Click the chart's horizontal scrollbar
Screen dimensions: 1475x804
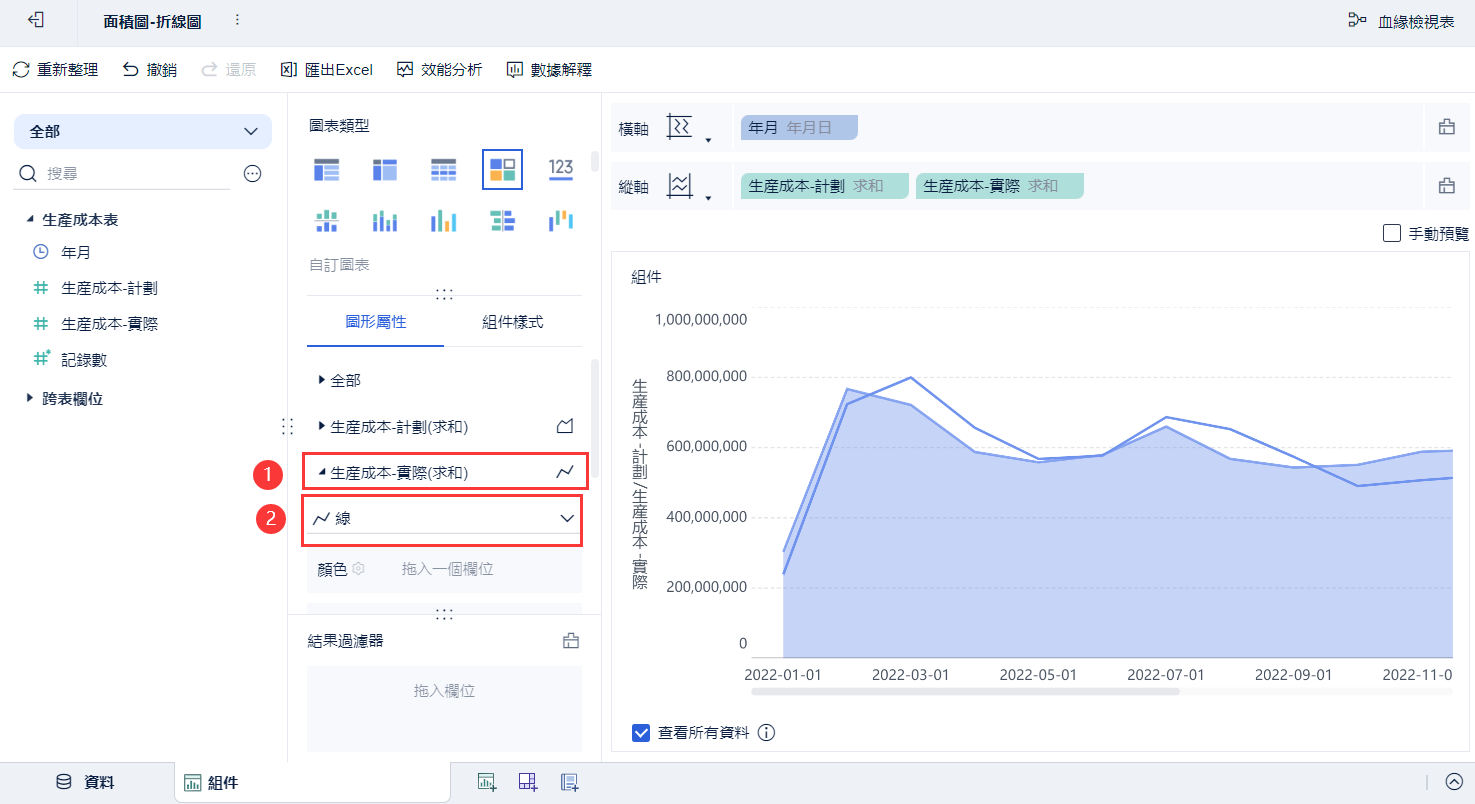click(965, 691)
